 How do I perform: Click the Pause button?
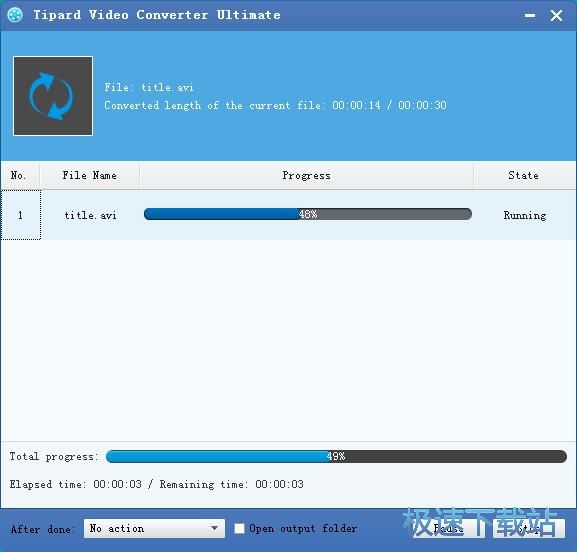click(x=448, y=528)
